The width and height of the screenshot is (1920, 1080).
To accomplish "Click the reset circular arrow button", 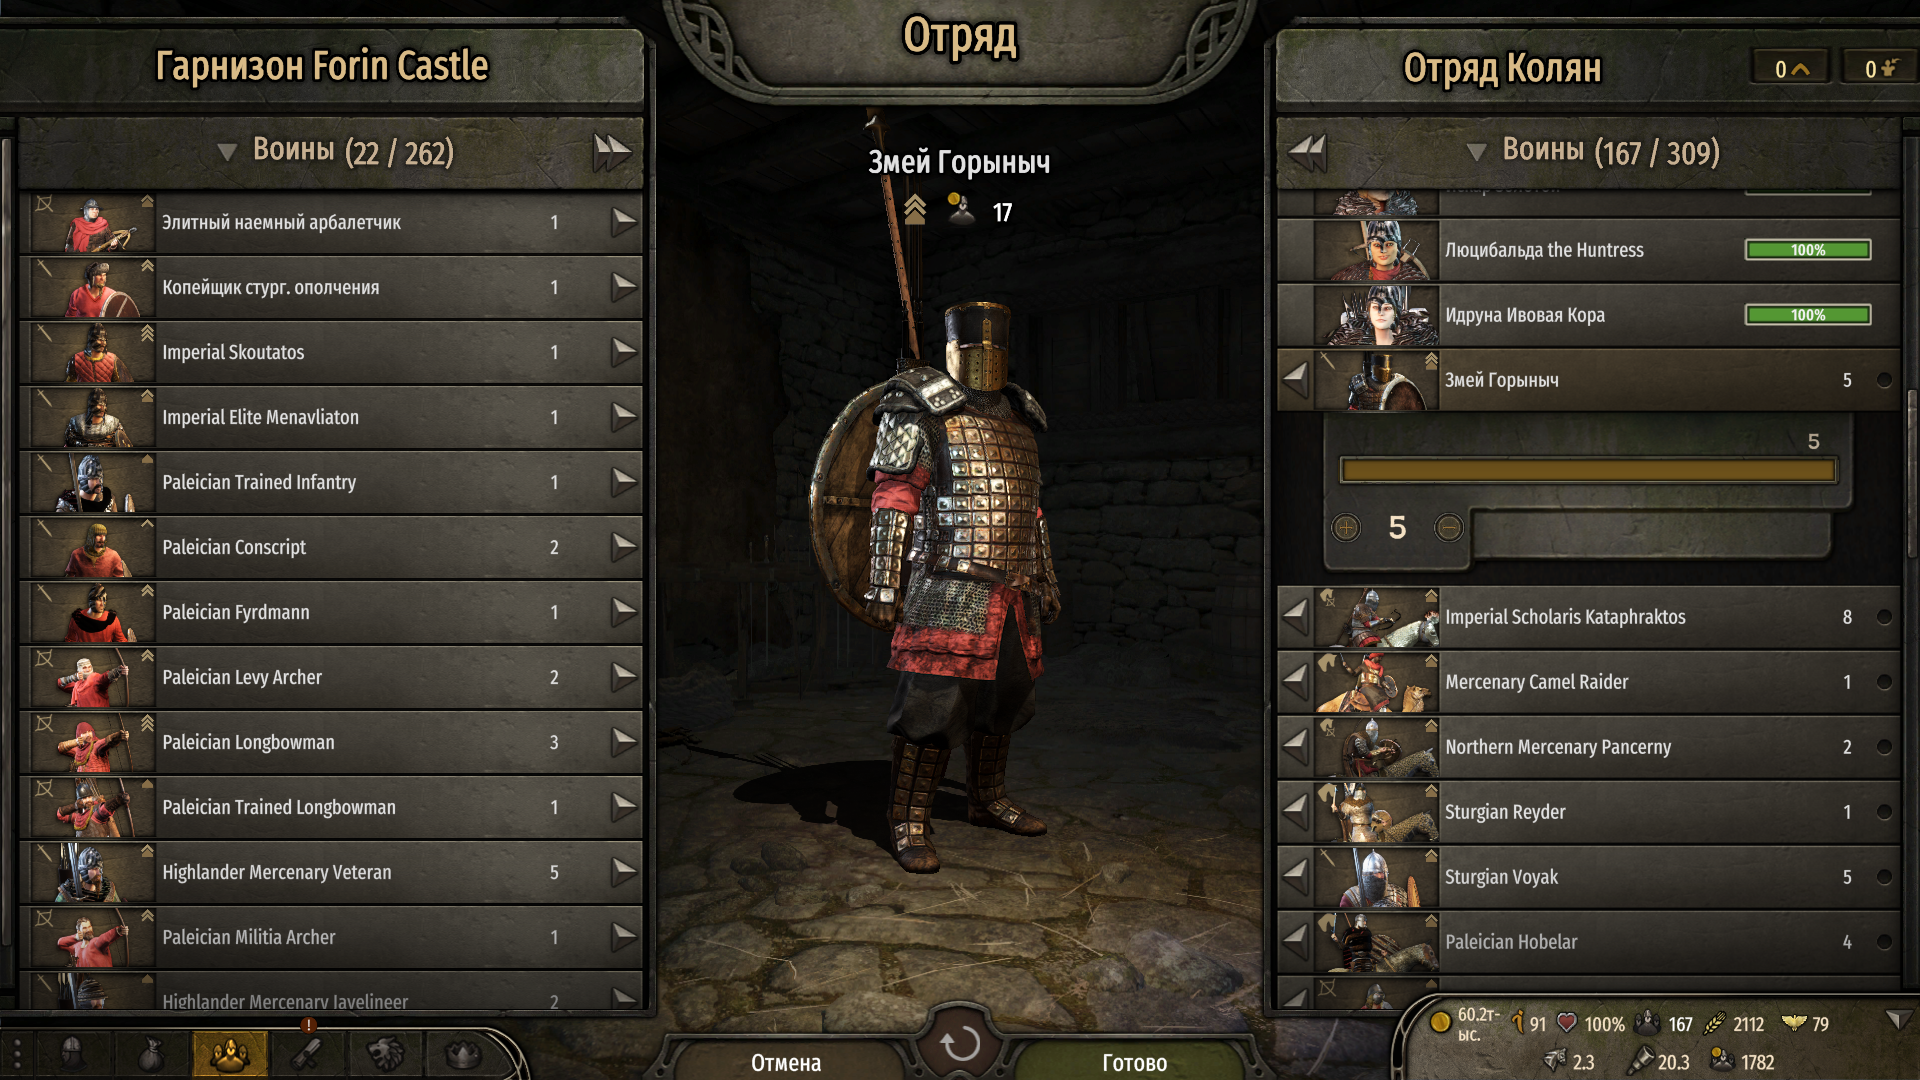I will tap(960, 1044).
